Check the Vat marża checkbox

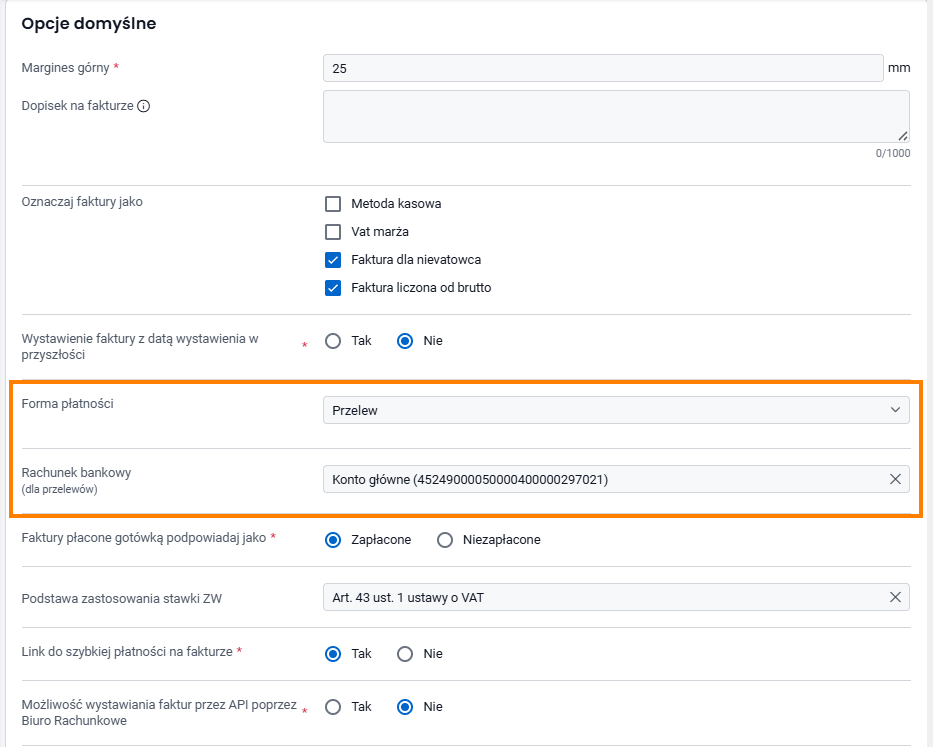click(x=333, y=232)
